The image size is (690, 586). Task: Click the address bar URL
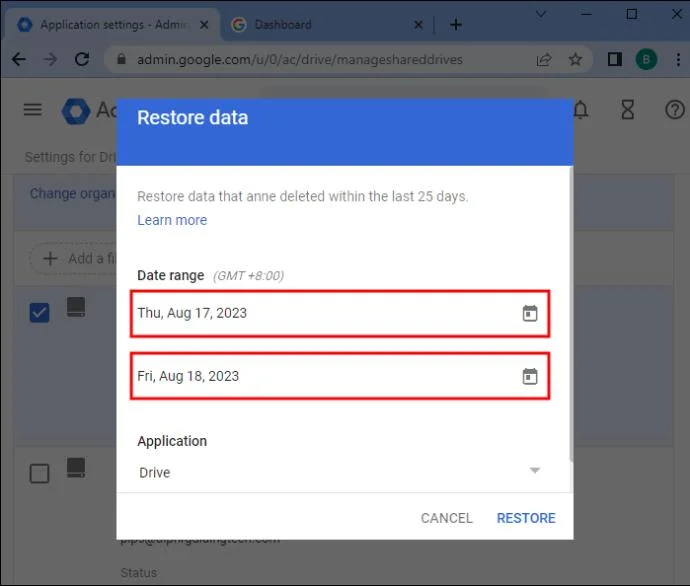(x=300, y=59)
